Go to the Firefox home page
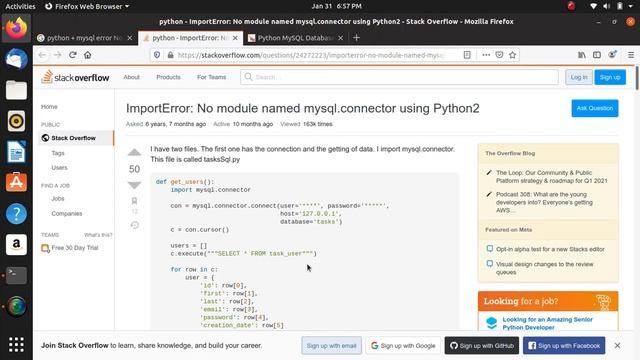Viewport: 640px width, 360px height. [87, 55]
